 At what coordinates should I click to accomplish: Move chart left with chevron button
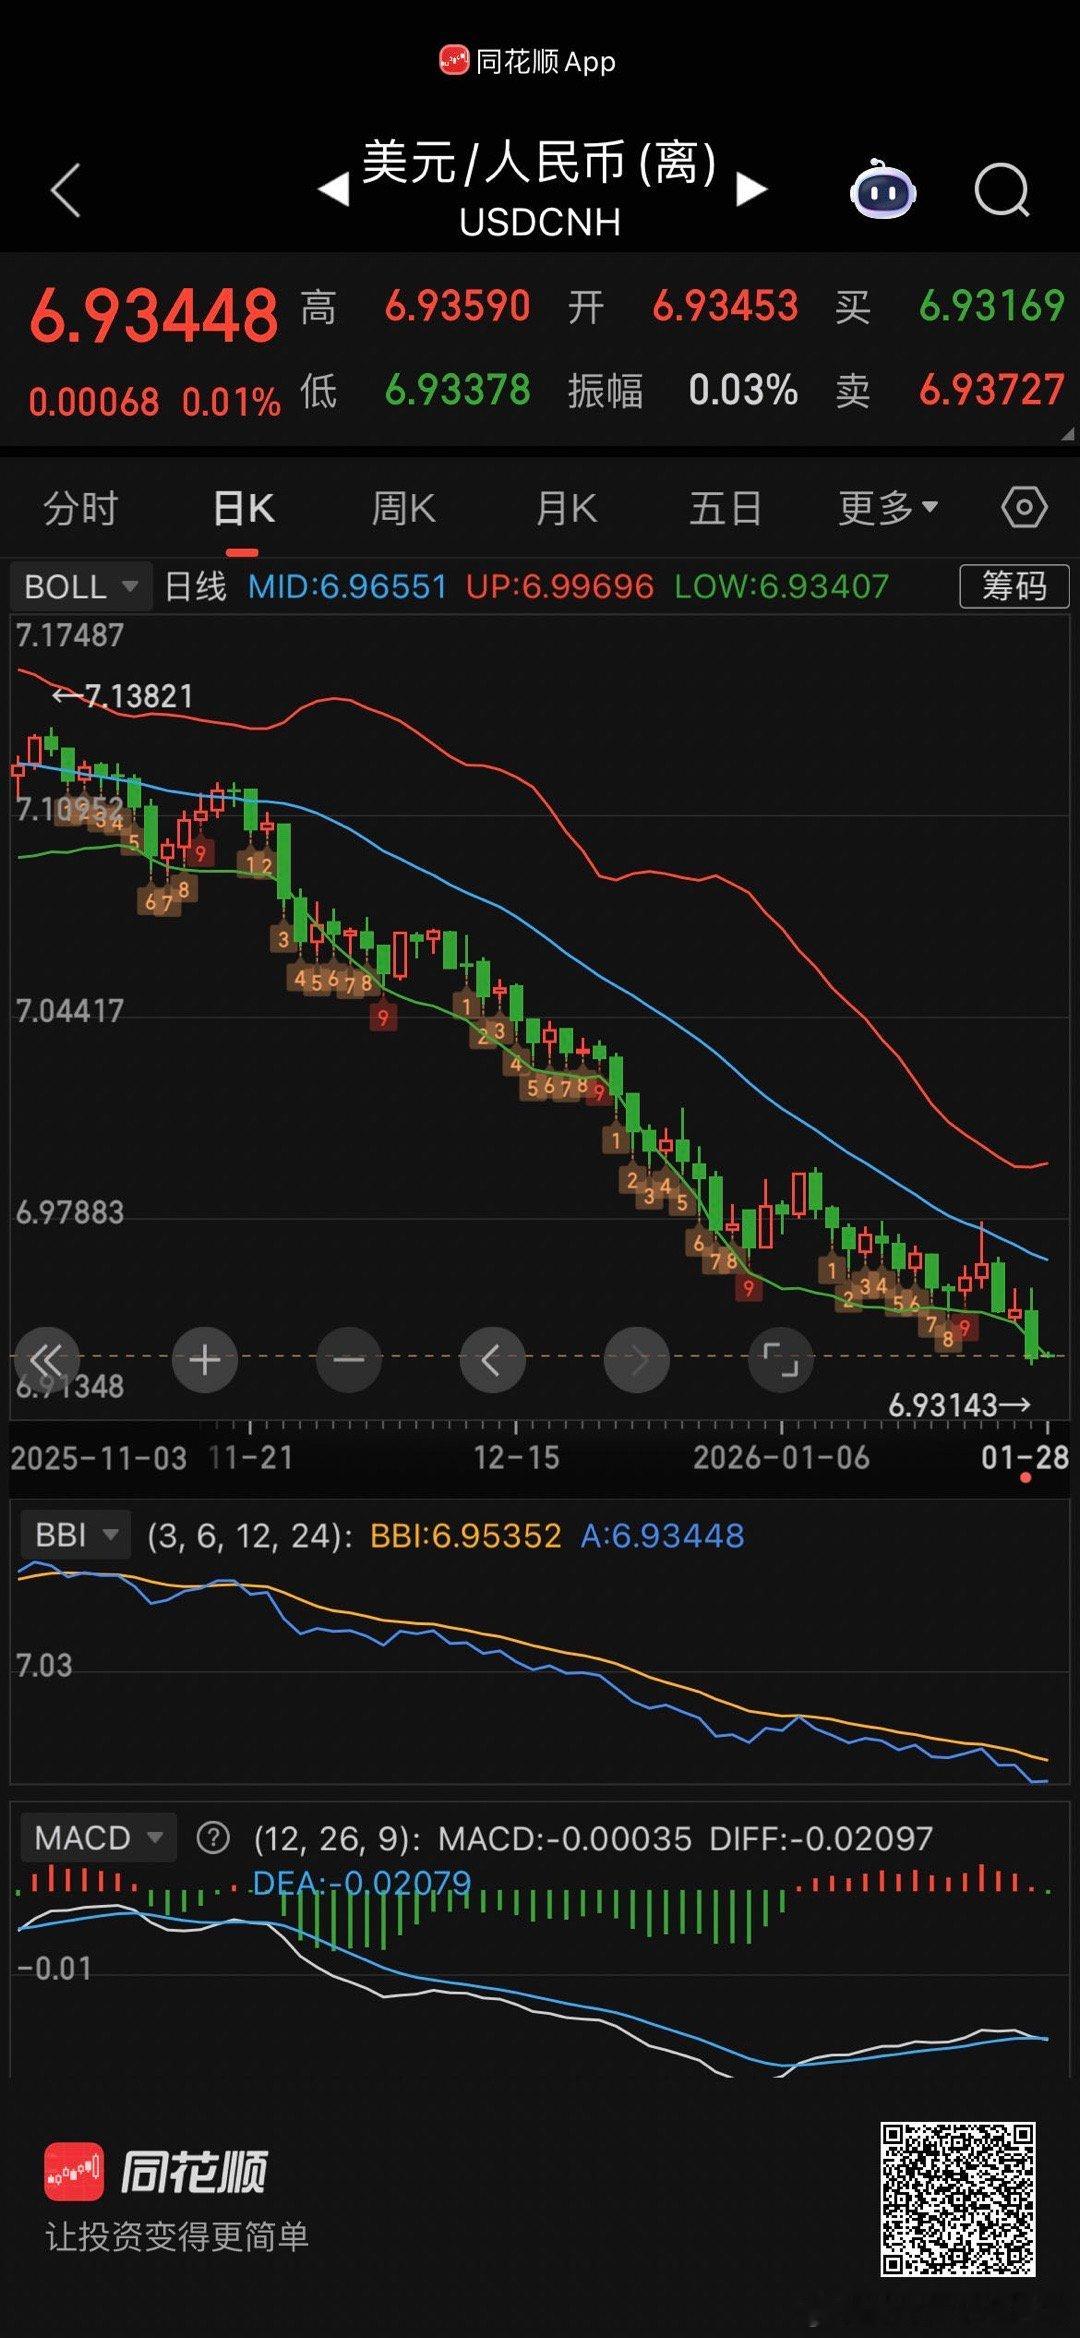(x=493, y=1360)
